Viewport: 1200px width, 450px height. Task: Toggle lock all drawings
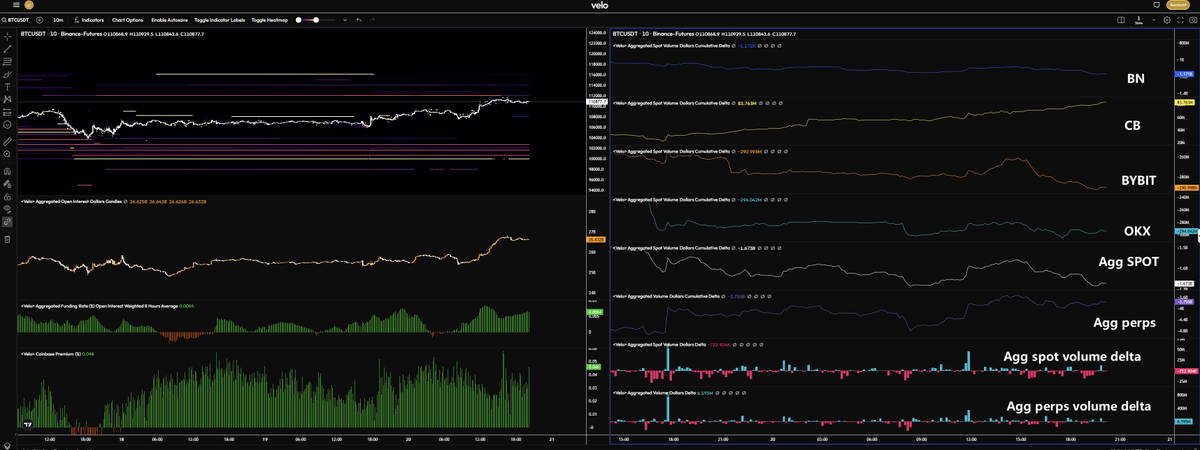pyautogui.click(x=7, y=196)
